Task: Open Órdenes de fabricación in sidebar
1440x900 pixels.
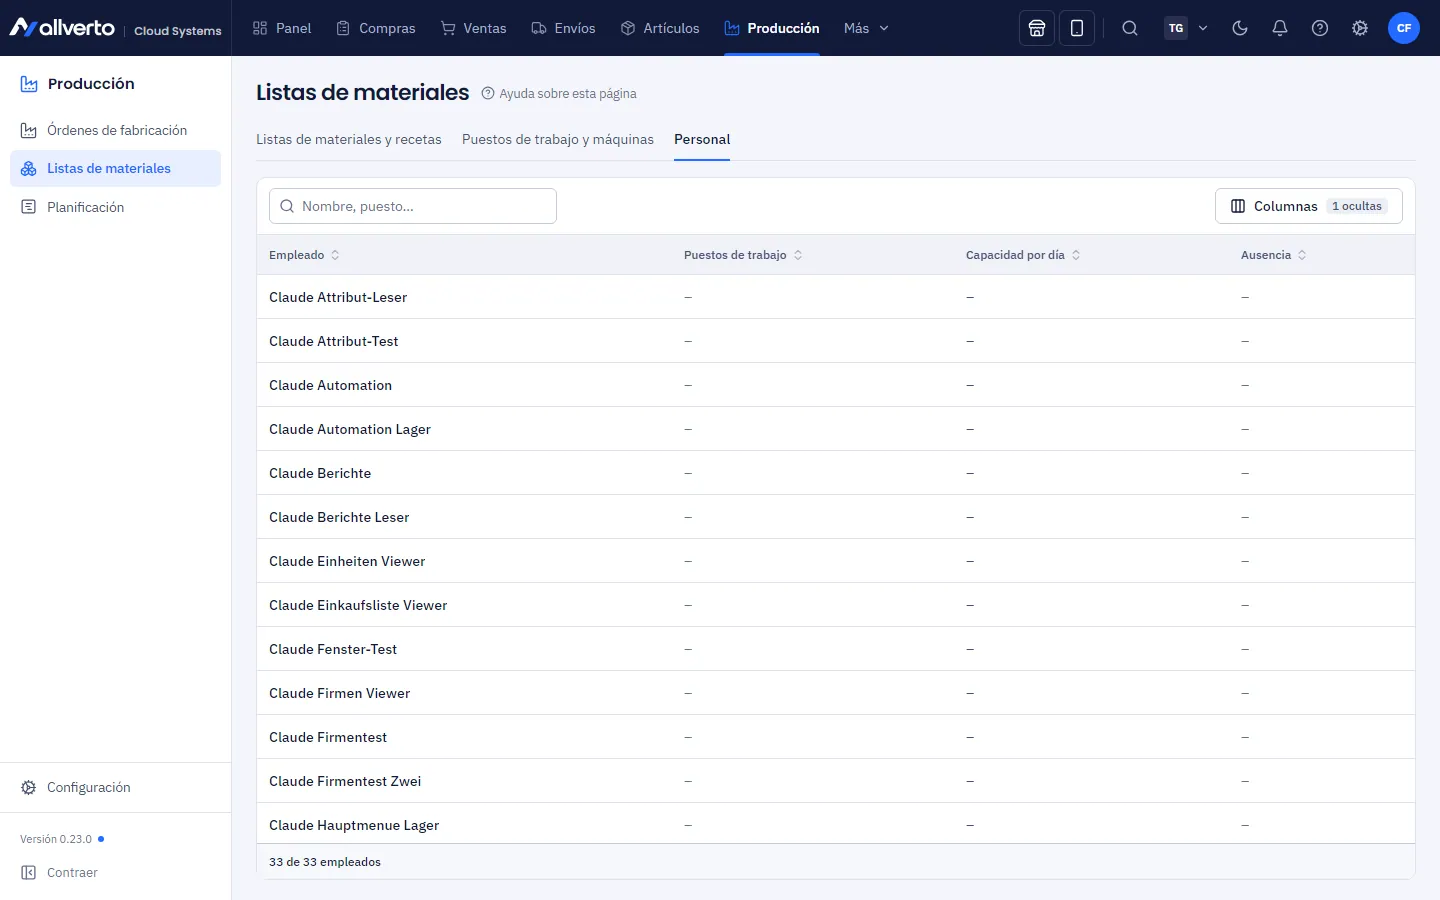Action: tap(116, 130)
